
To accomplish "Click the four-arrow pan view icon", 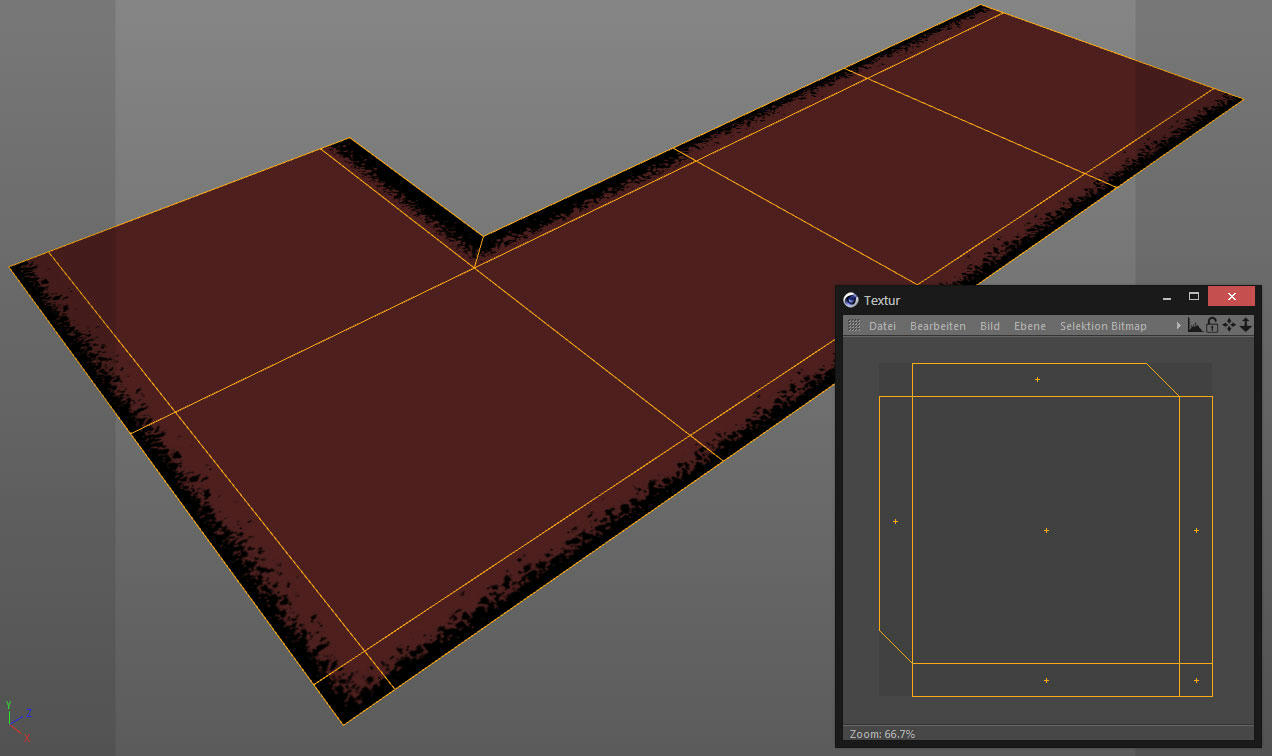I will (x=1229, y=325).
